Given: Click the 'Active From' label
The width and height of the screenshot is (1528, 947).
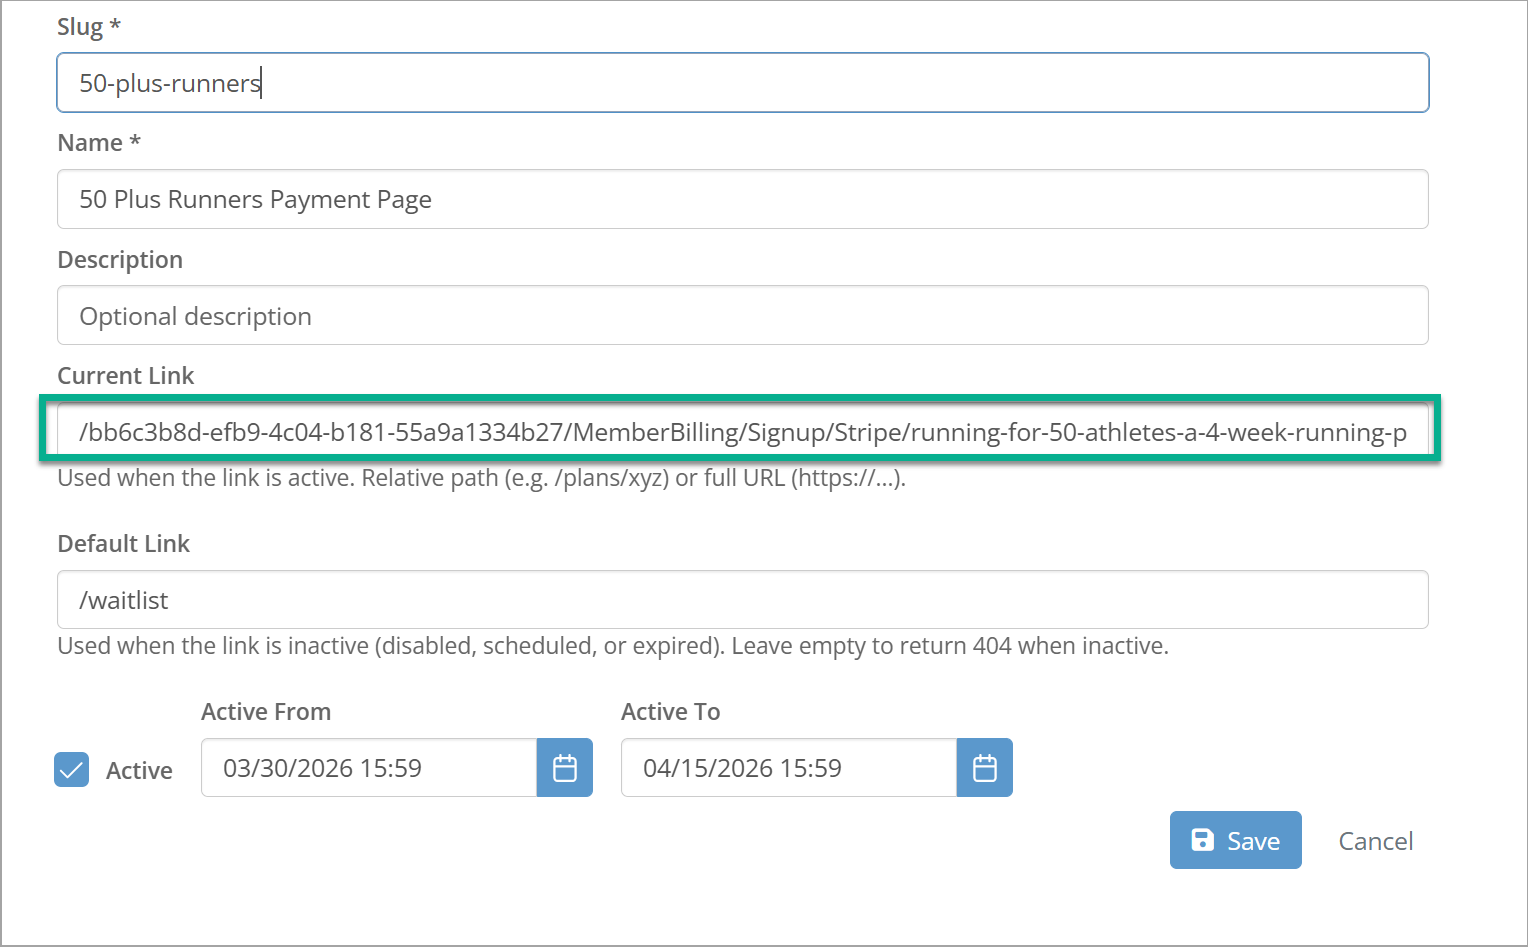Looking at the screenshot, I should click(266, 712).
